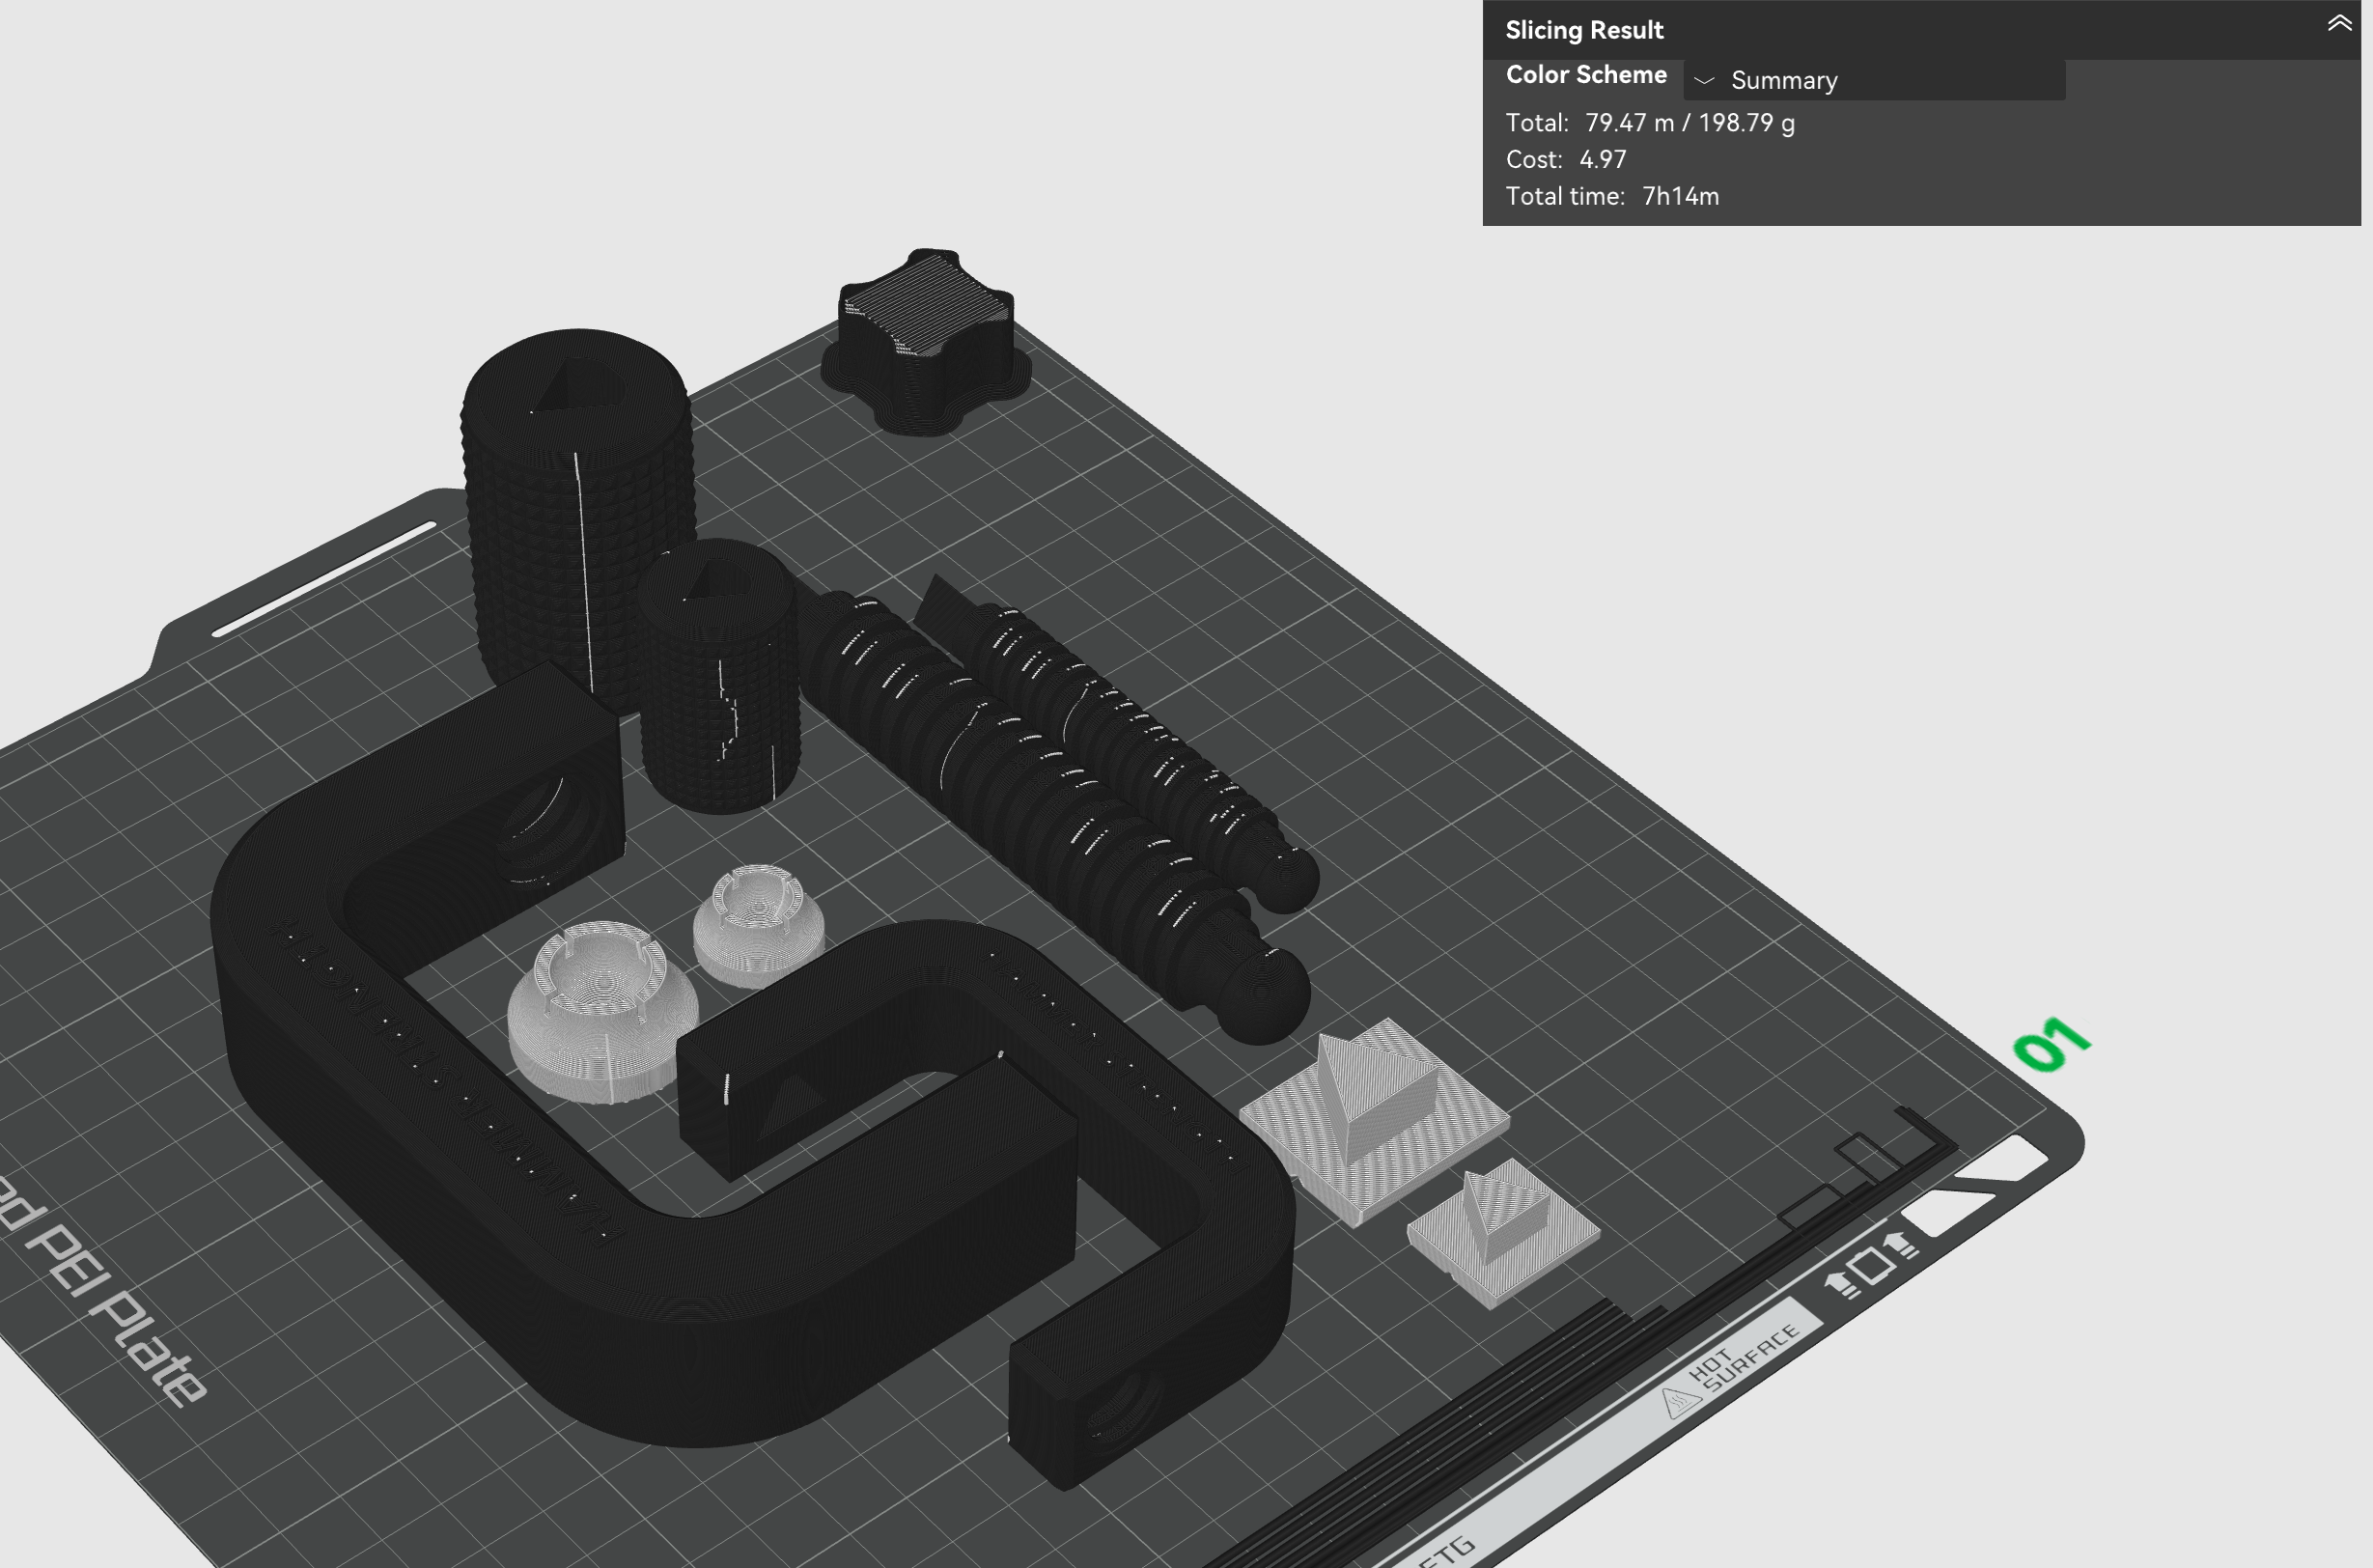This screenshot has width=2373, height=1568.
Task: Open the Summary color scheme dropdown
Action: coord(1783,81)
